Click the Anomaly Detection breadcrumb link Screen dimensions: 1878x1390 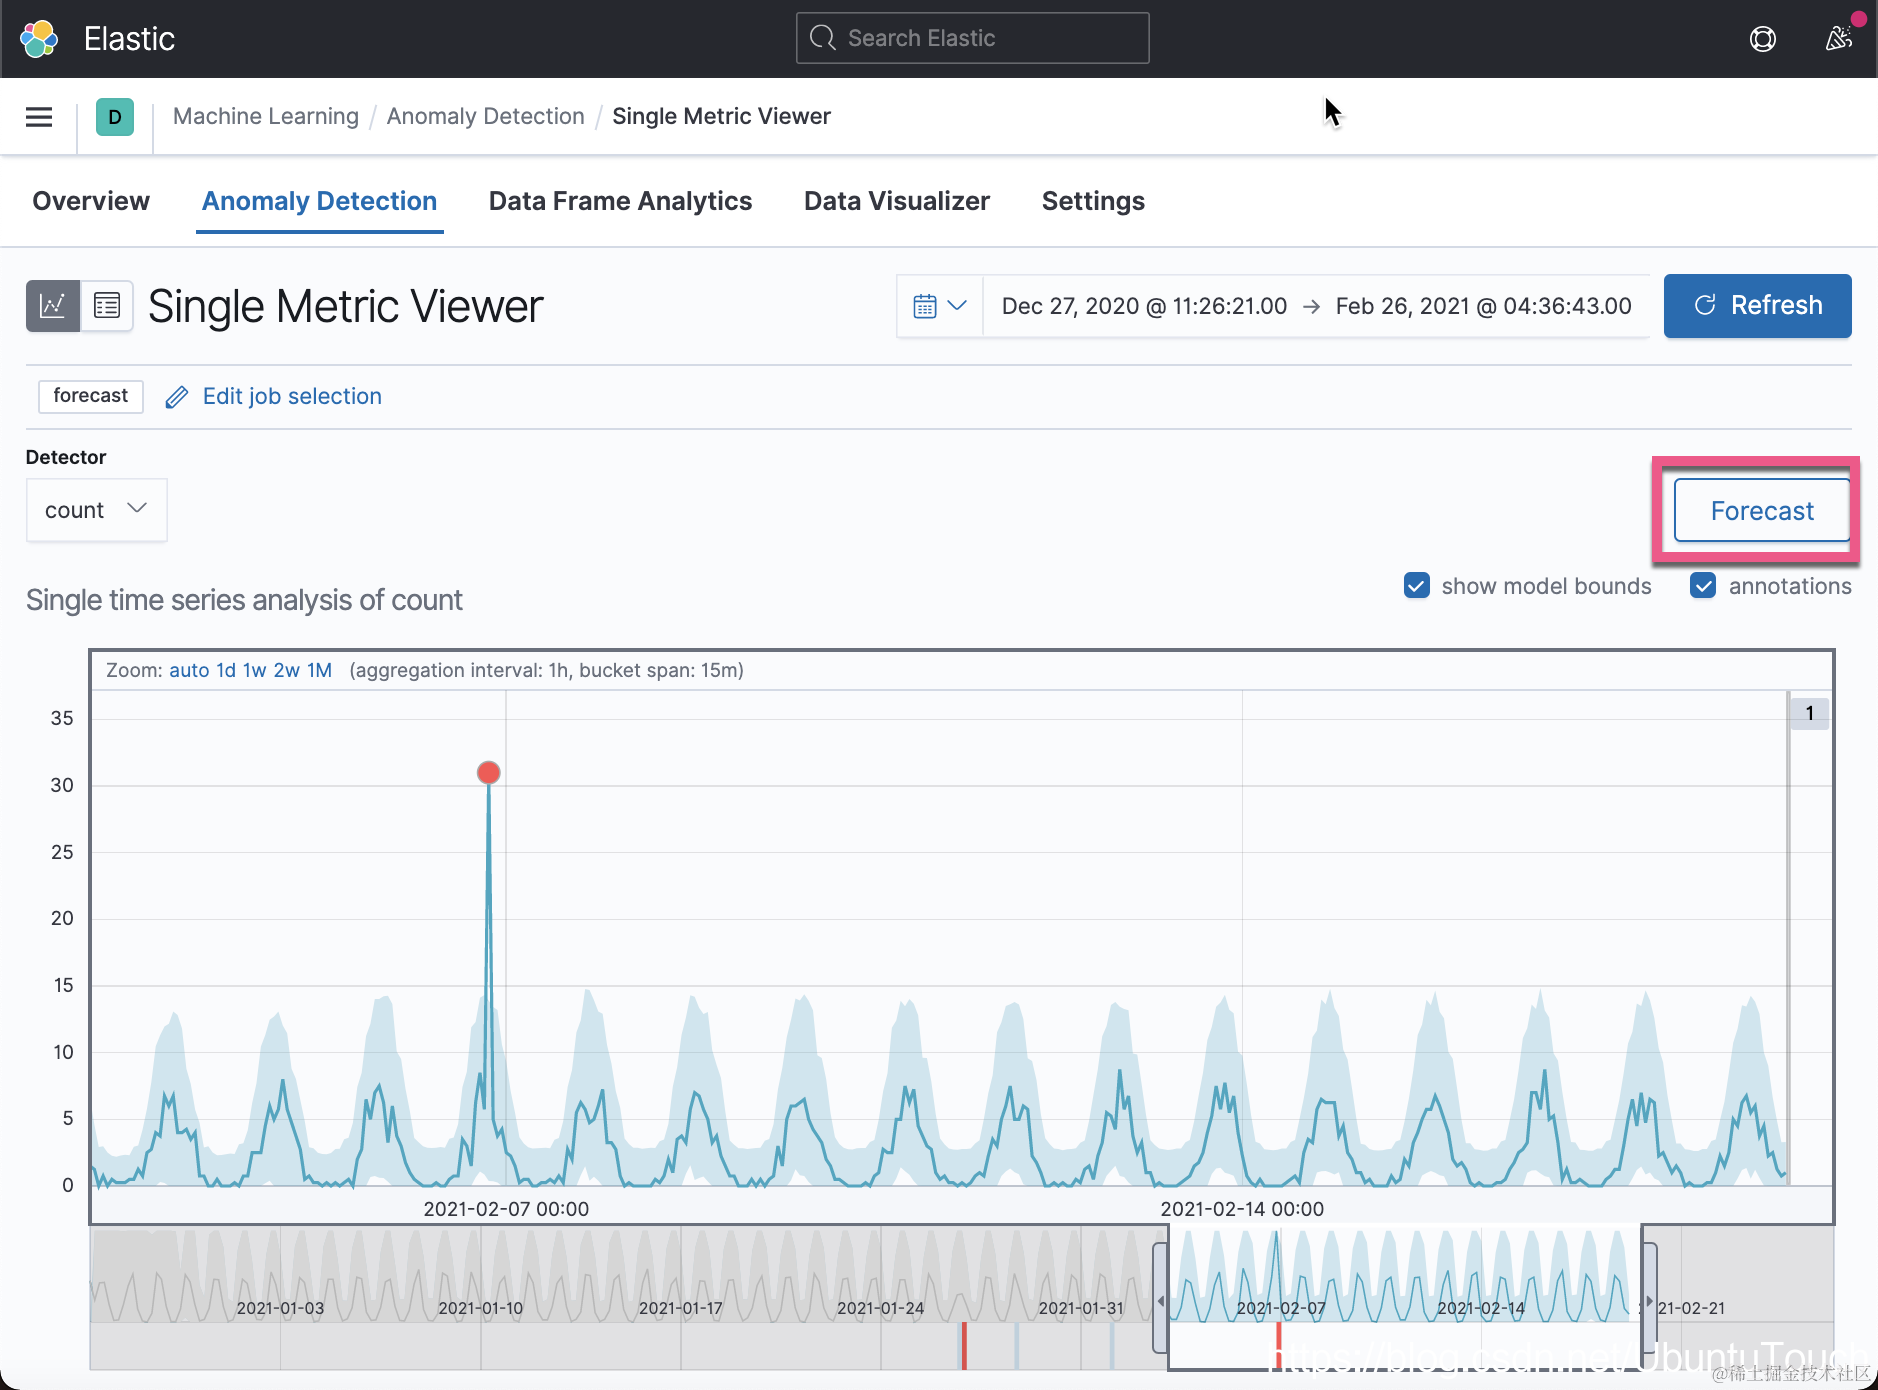[x=486, y=116]
